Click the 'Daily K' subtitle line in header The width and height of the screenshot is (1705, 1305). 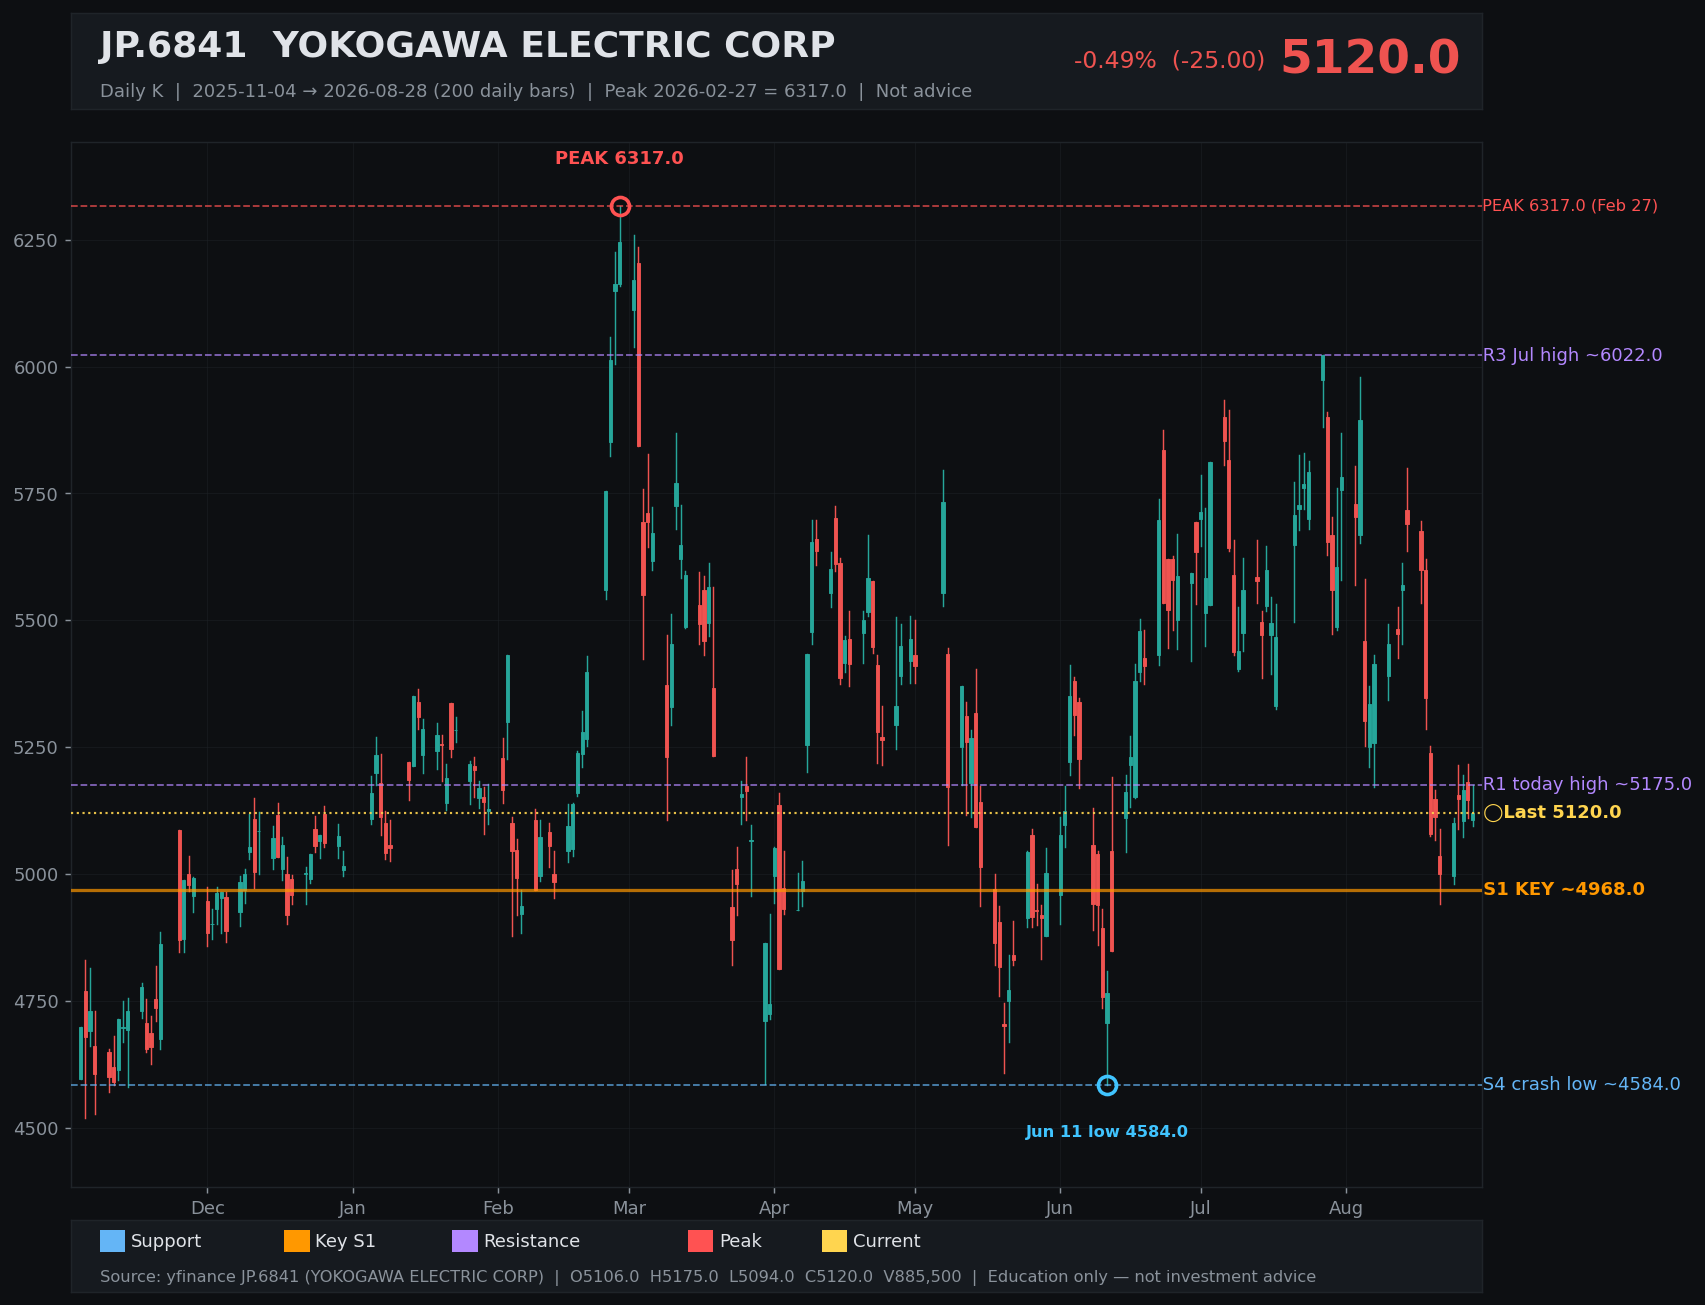[x=536, y=91]
